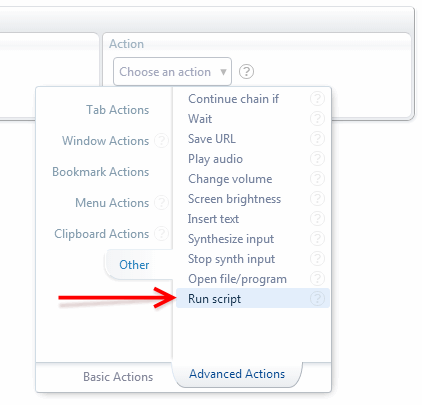The height and width of the screenshot is (405, 422).
Task: Click help icon beside Open file/program
Action: 317,279
